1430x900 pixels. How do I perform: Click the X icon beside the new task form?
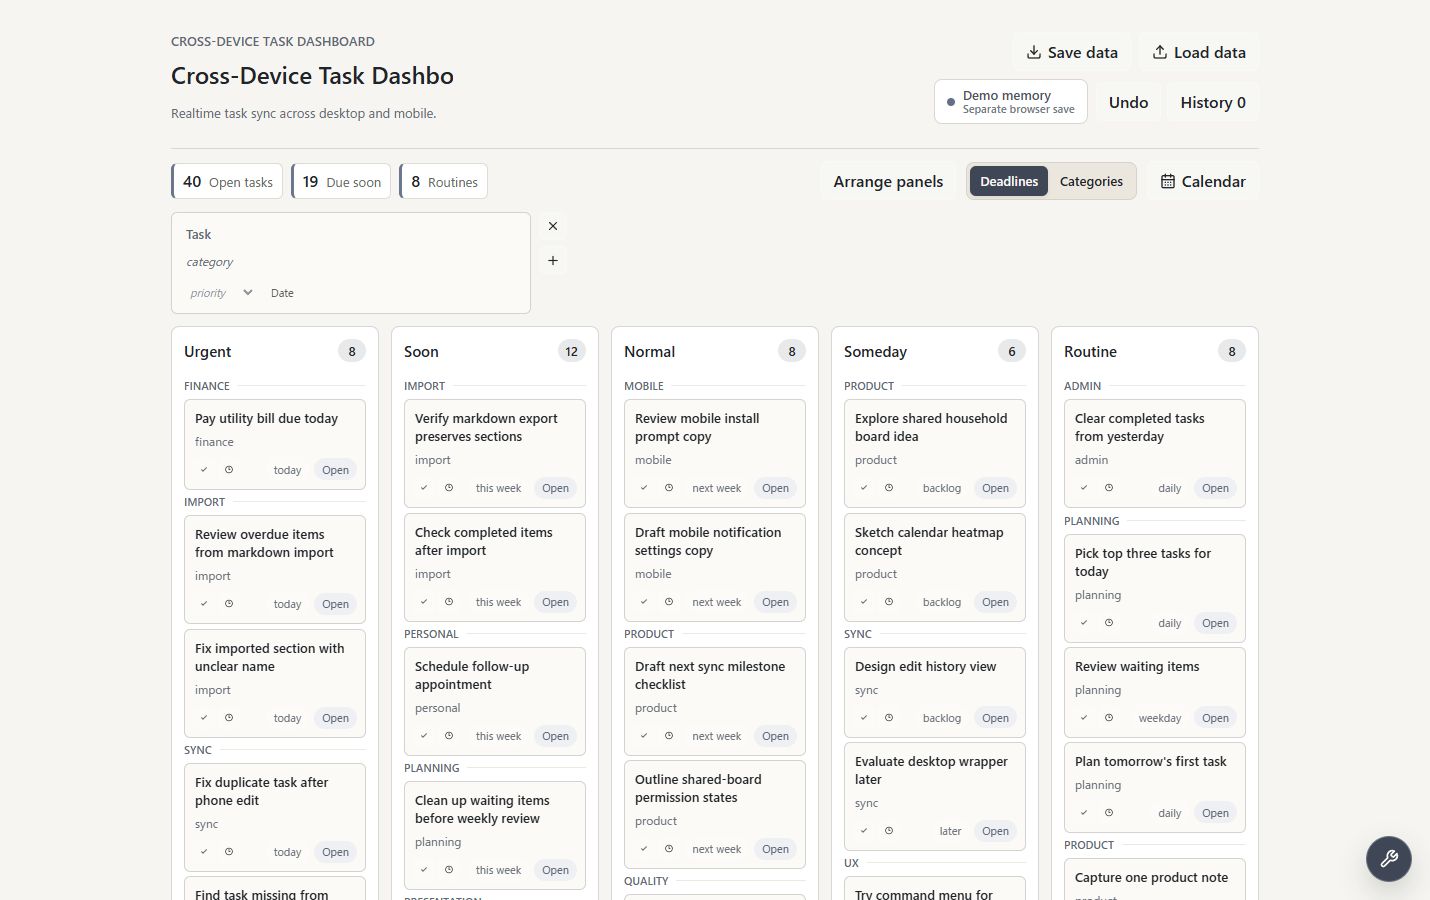click(x=553, y=226)
